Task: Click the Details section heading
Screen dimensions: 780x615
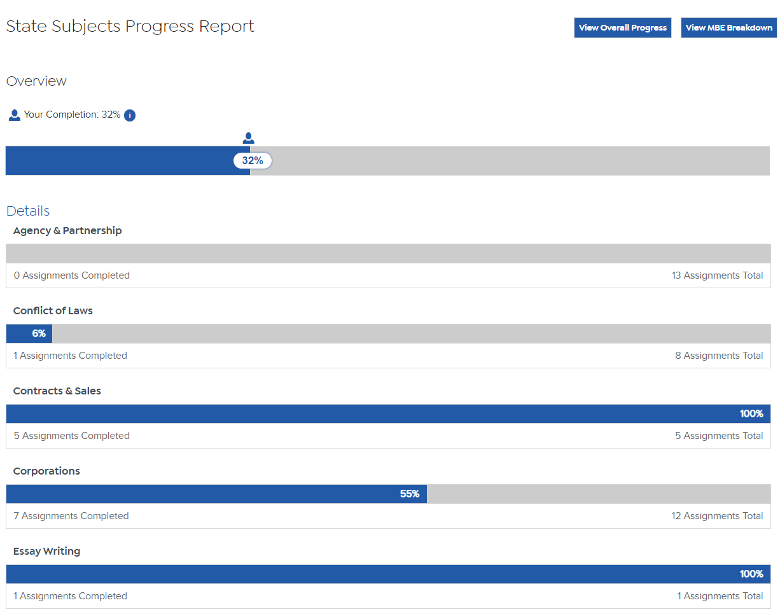Action: (28, 211)
